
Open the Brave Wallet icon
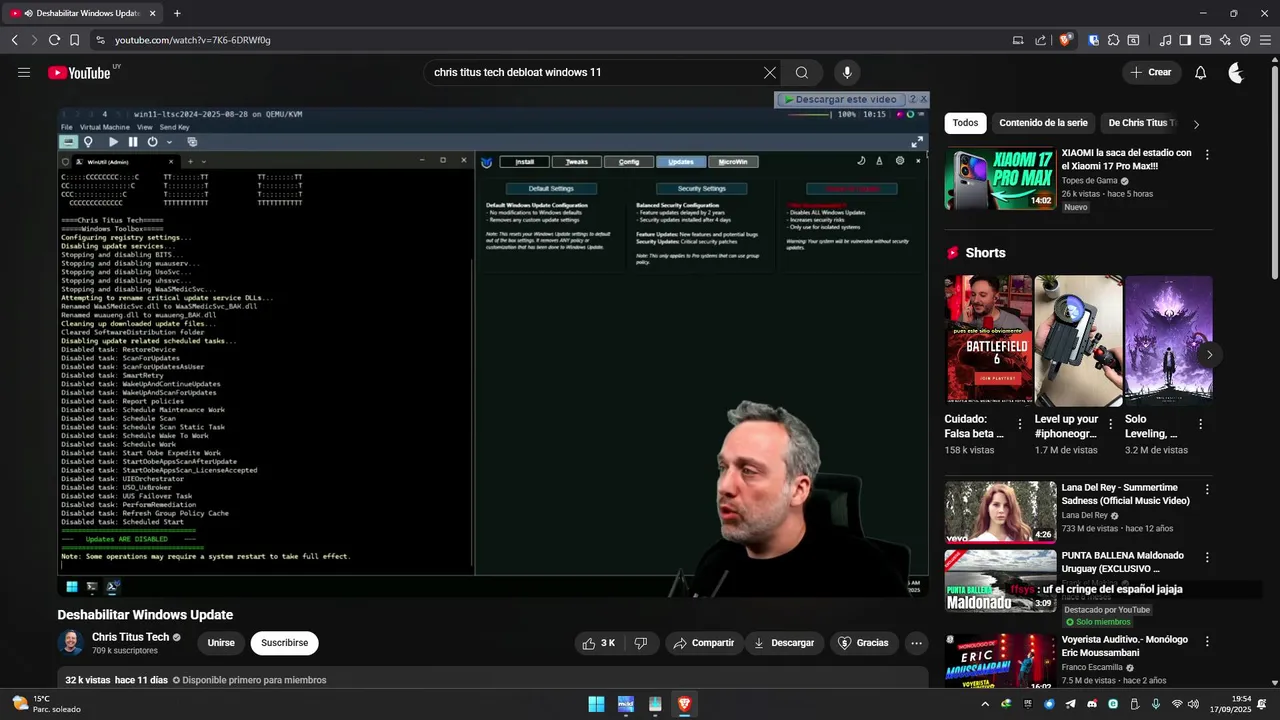click(x=1205, y=40)
